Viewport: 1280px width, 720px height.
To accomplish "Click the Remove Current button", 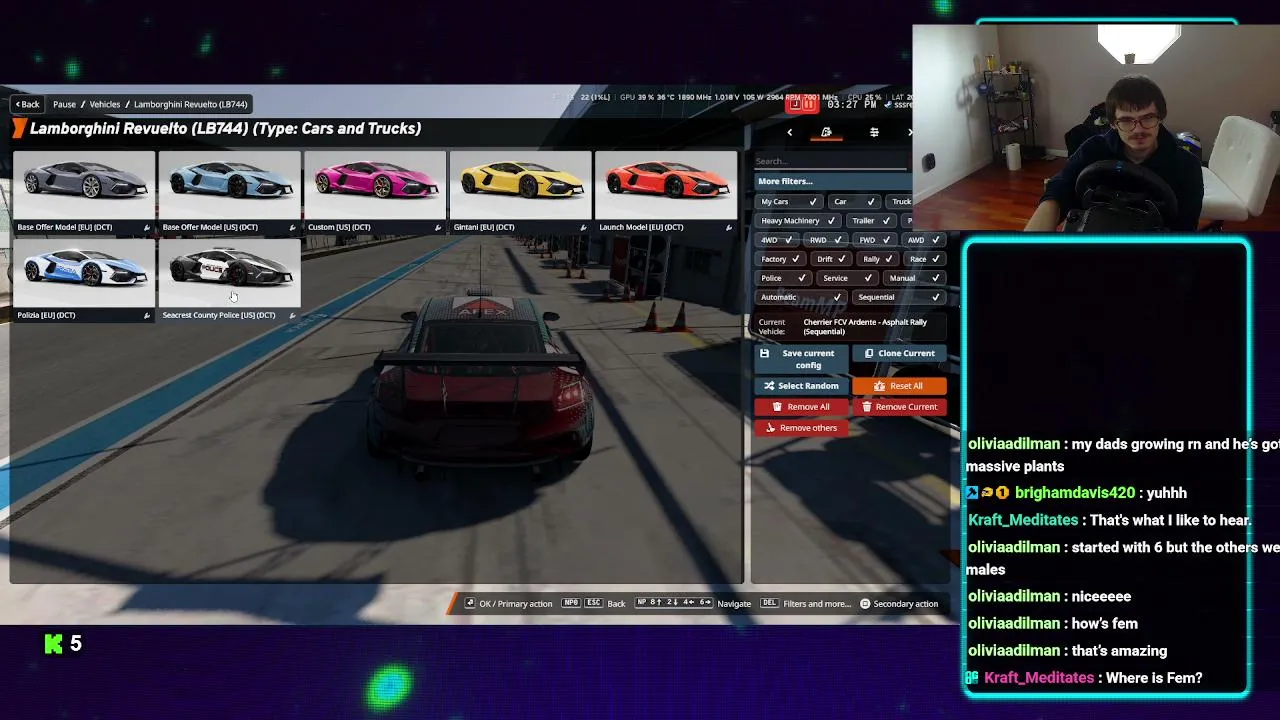I will click(899, 407).
